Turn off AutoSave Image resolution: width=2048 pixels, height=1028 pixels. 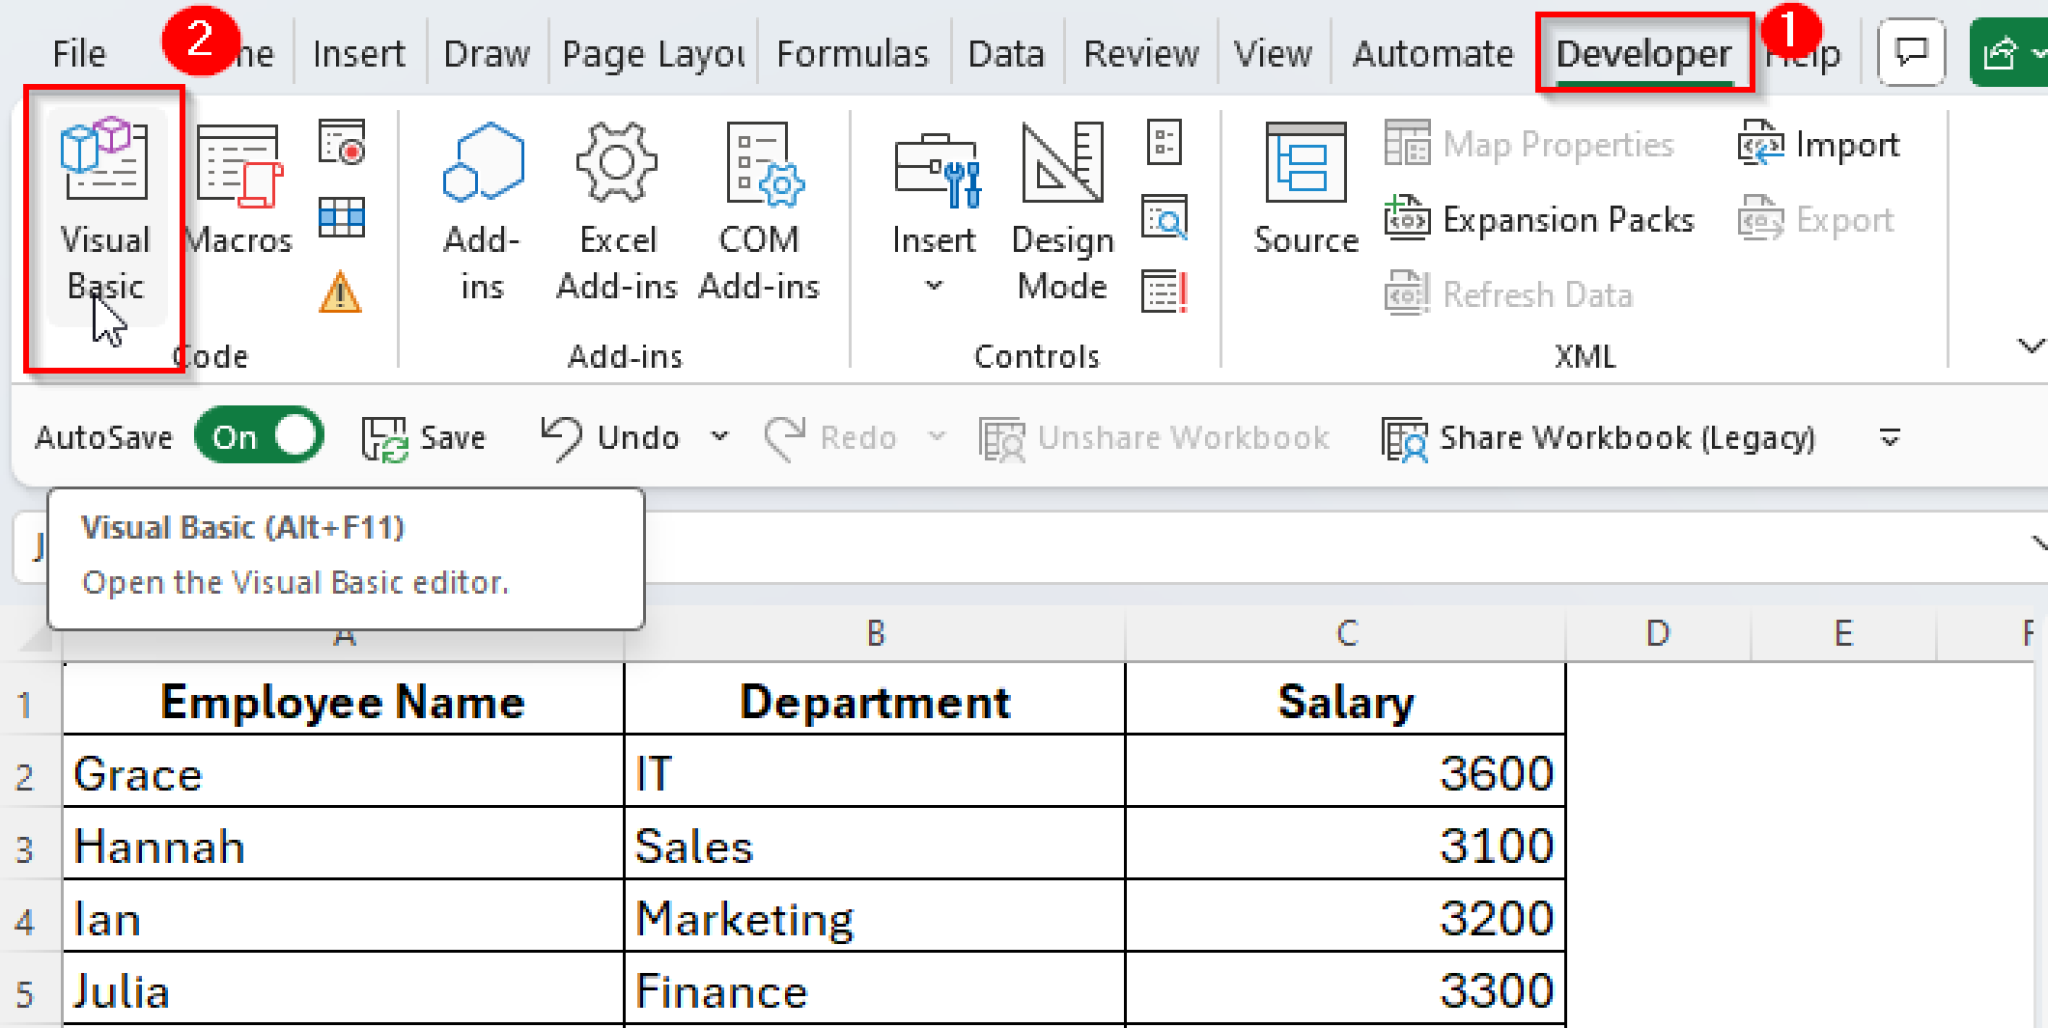(x=258, y=437)
